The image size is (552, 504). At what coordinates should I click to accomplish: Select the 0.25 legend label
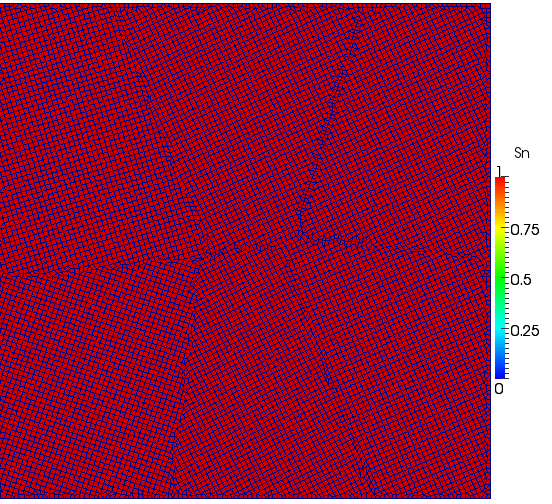point(525,331)
